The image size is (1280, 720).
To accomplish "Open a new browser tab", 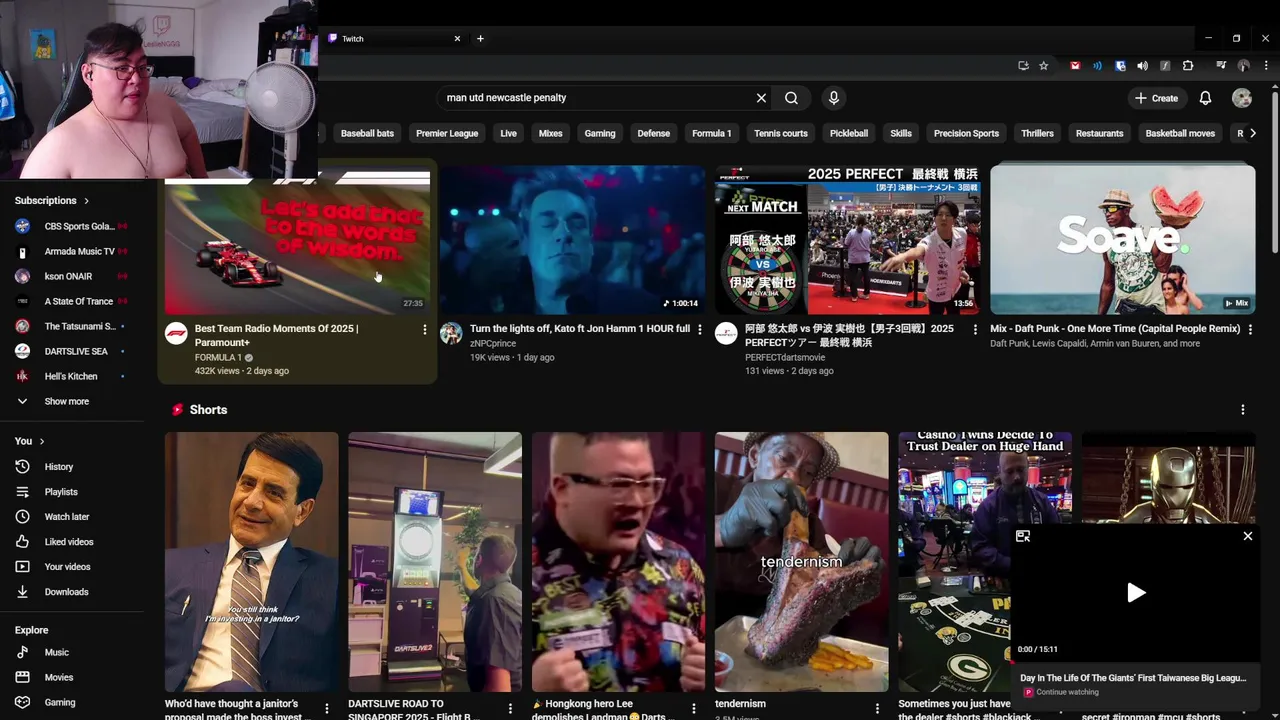I will [x=480, y=39].
